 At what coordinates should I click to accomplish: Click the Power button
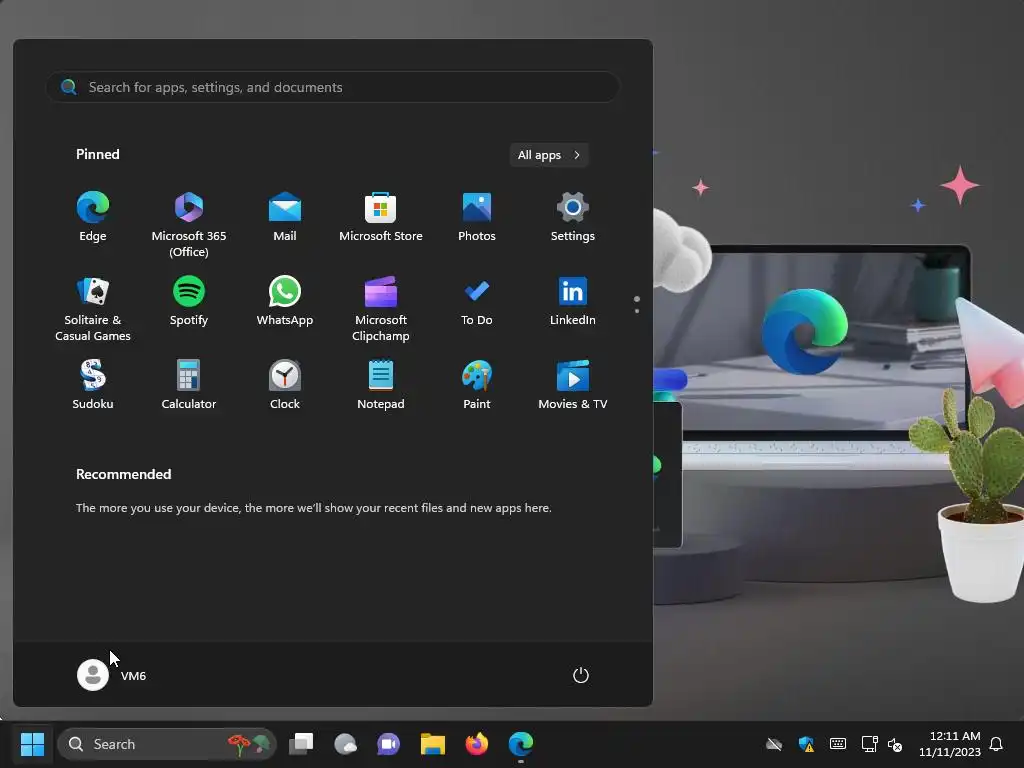tap(581, 675)
